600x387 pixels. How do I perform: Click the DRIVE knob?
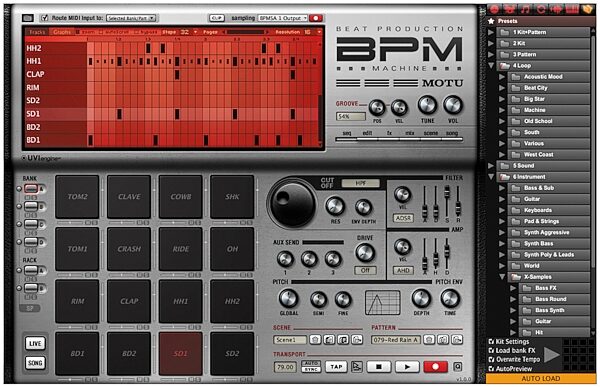click(x=365, y=253)
